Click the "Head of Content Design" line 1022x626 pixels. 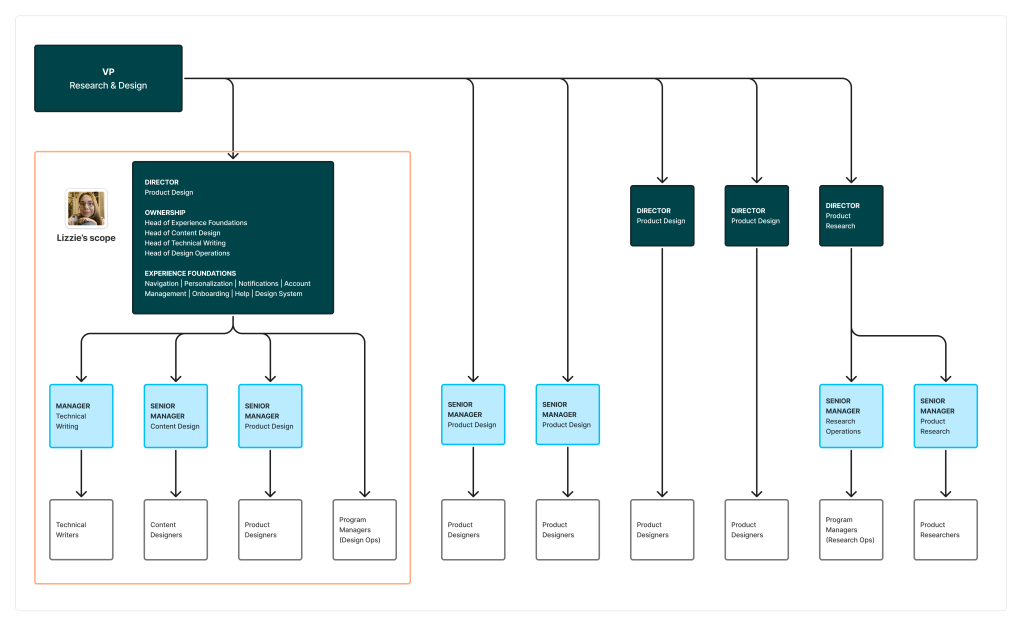click(182, 233)
